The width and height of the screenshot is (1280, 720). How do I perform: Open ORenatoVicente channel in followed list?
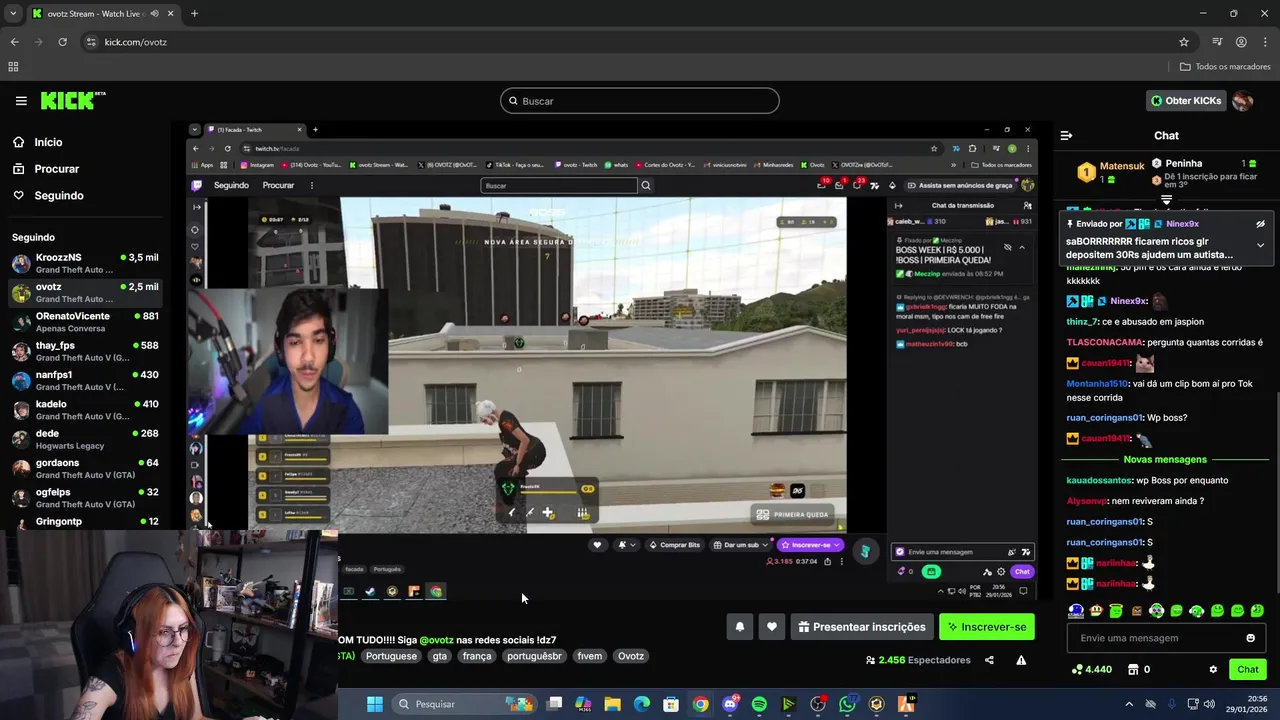85,322
